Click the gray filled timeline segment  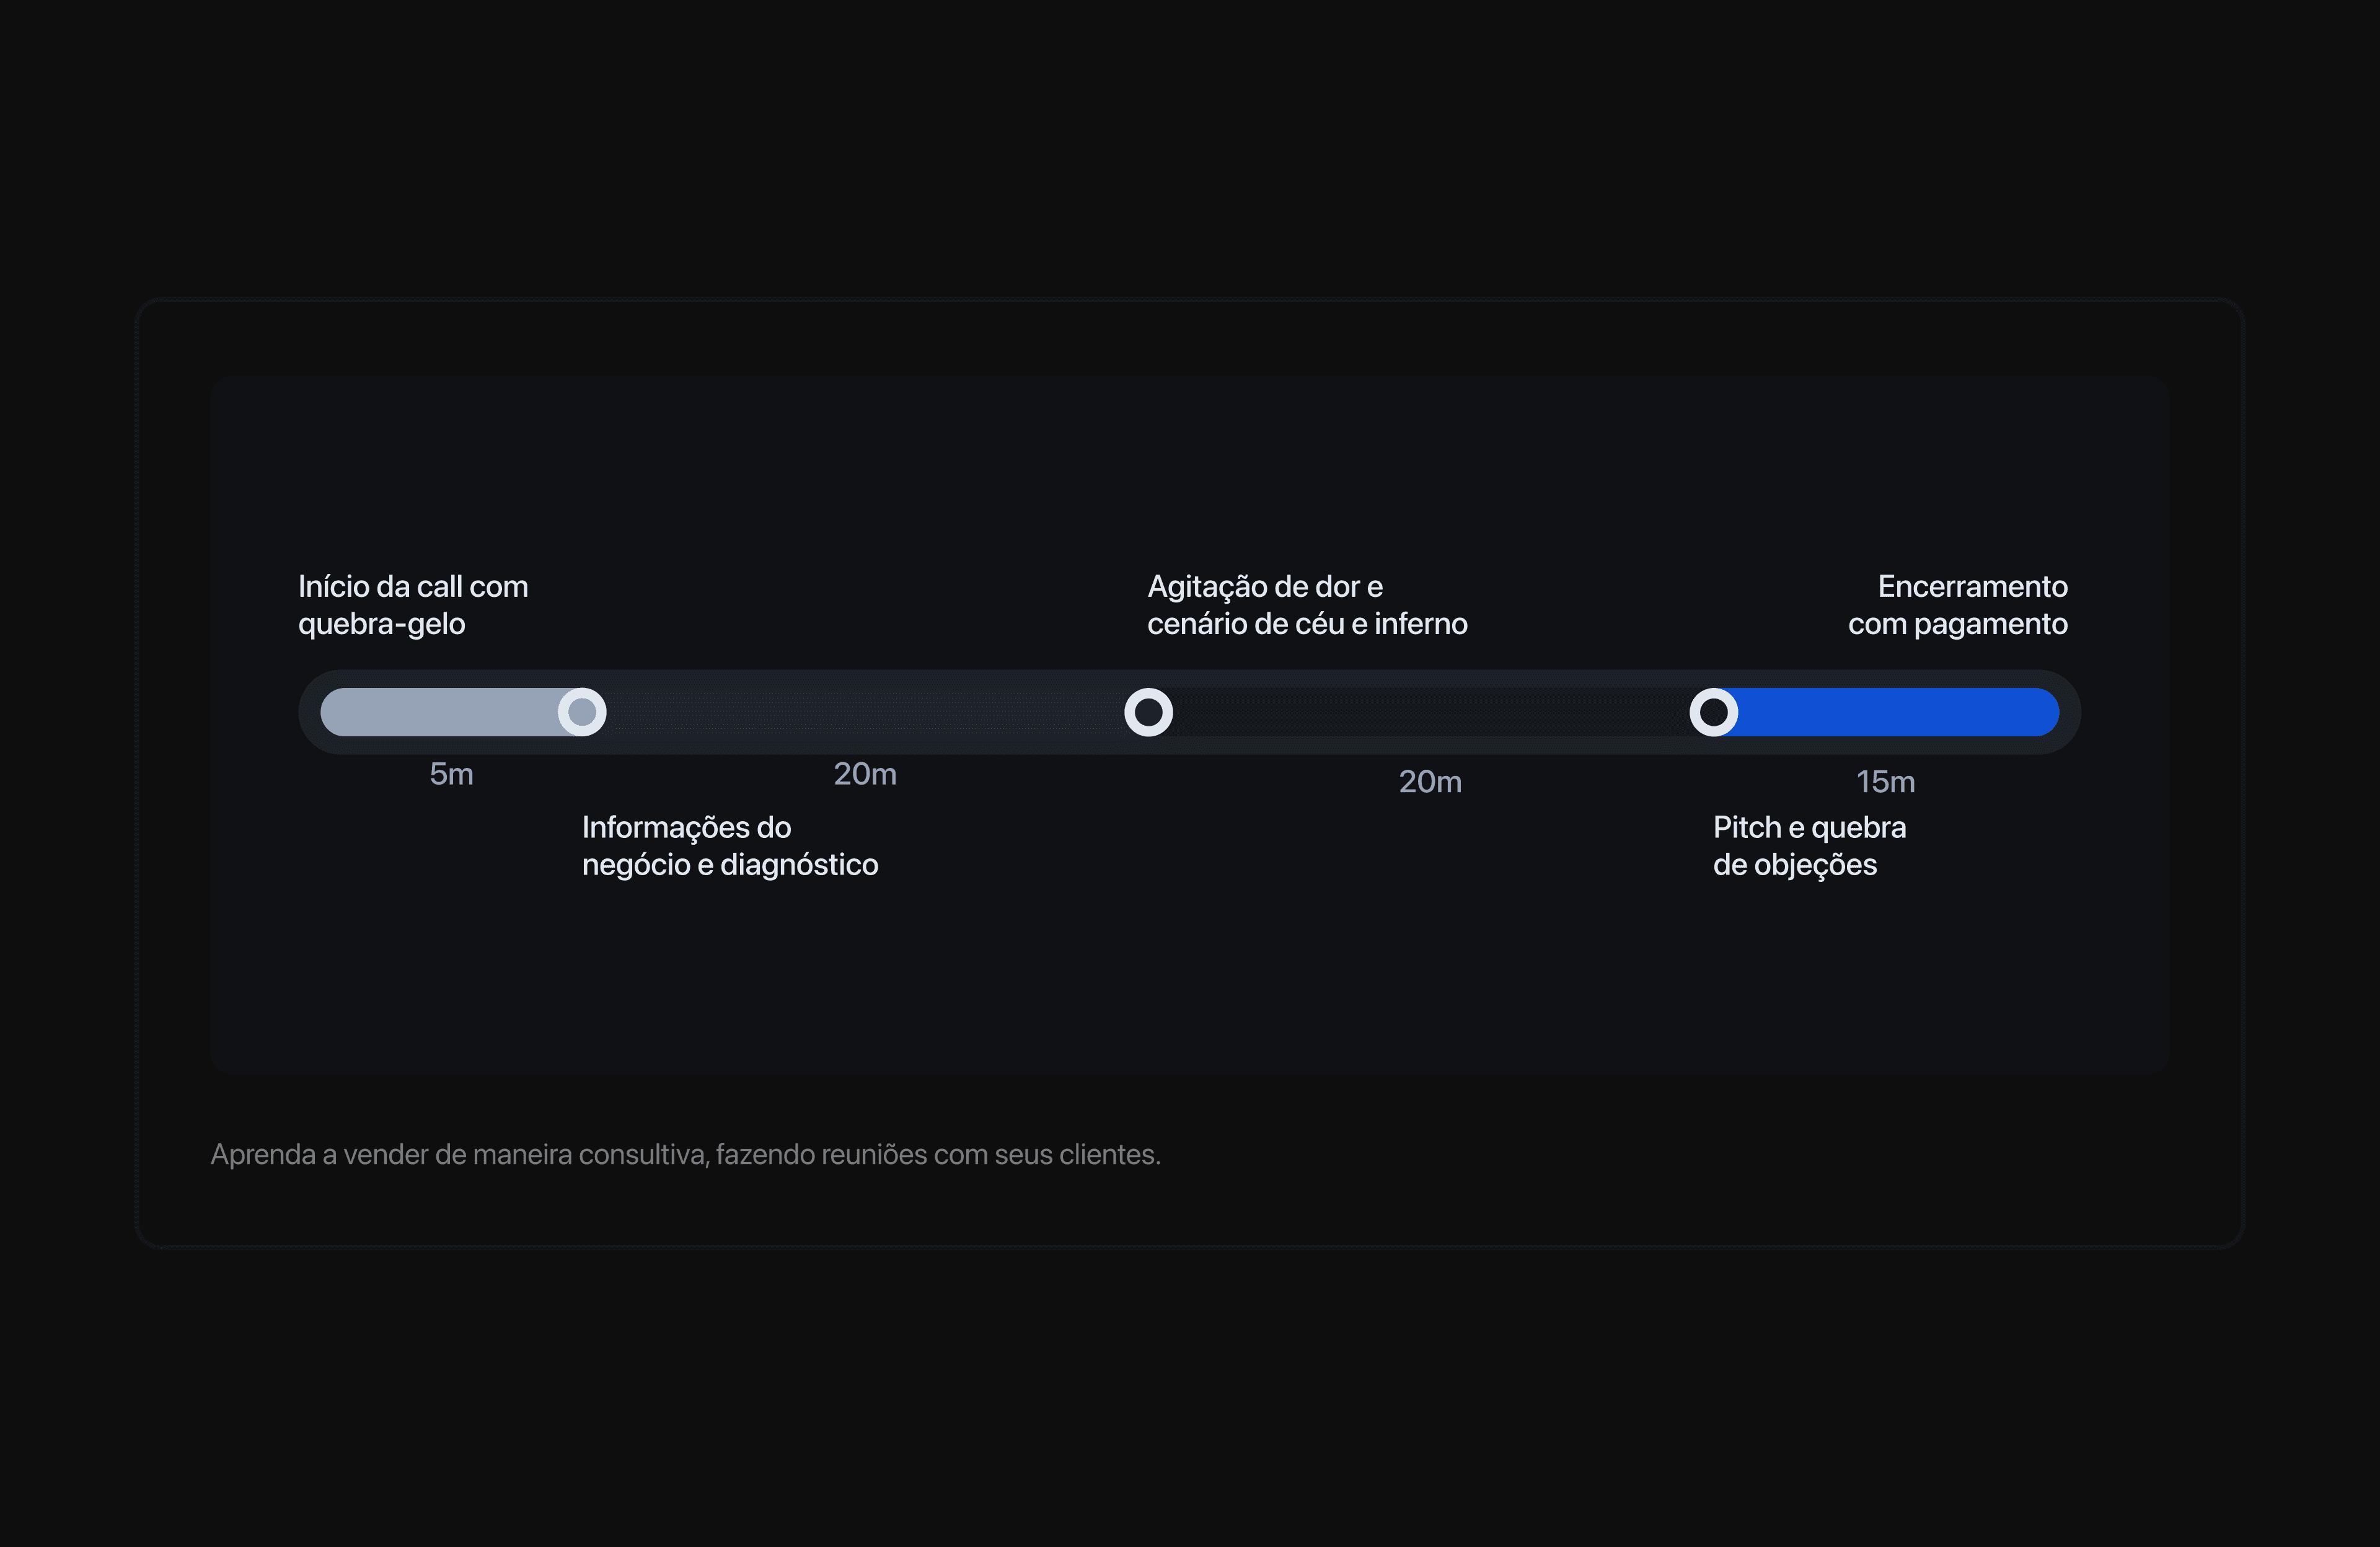440,712
